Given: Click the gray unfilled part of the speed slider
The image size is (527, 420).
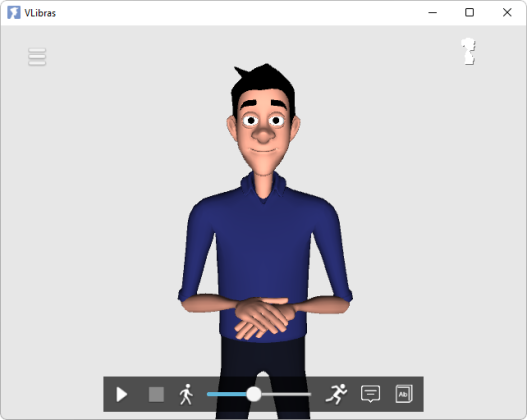Looking at the screenshot, I should [x=286, y=394].
